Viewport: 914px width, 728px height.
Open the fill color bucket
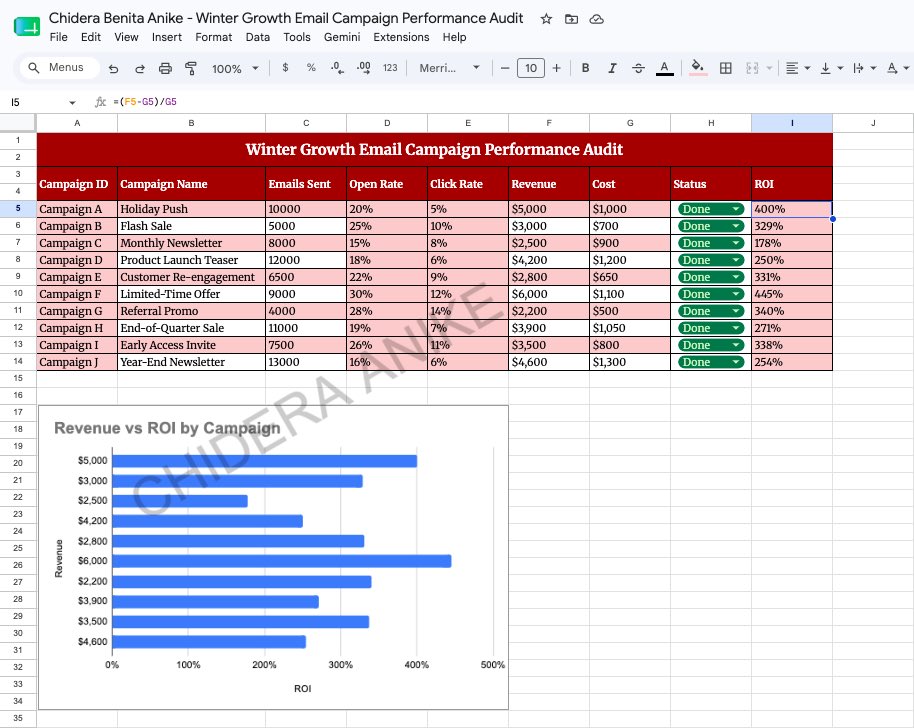point(698,68)
